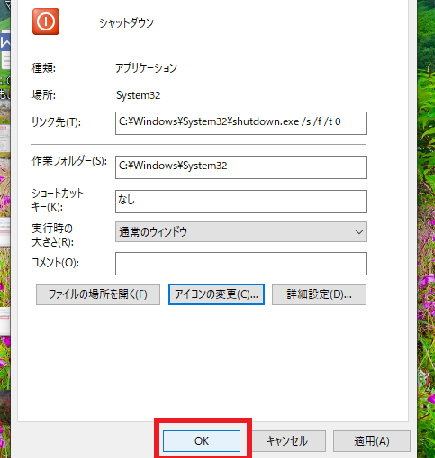Apply changes using 適用(A) button
The width and height of the screenshot is (435, 458).
372,441
